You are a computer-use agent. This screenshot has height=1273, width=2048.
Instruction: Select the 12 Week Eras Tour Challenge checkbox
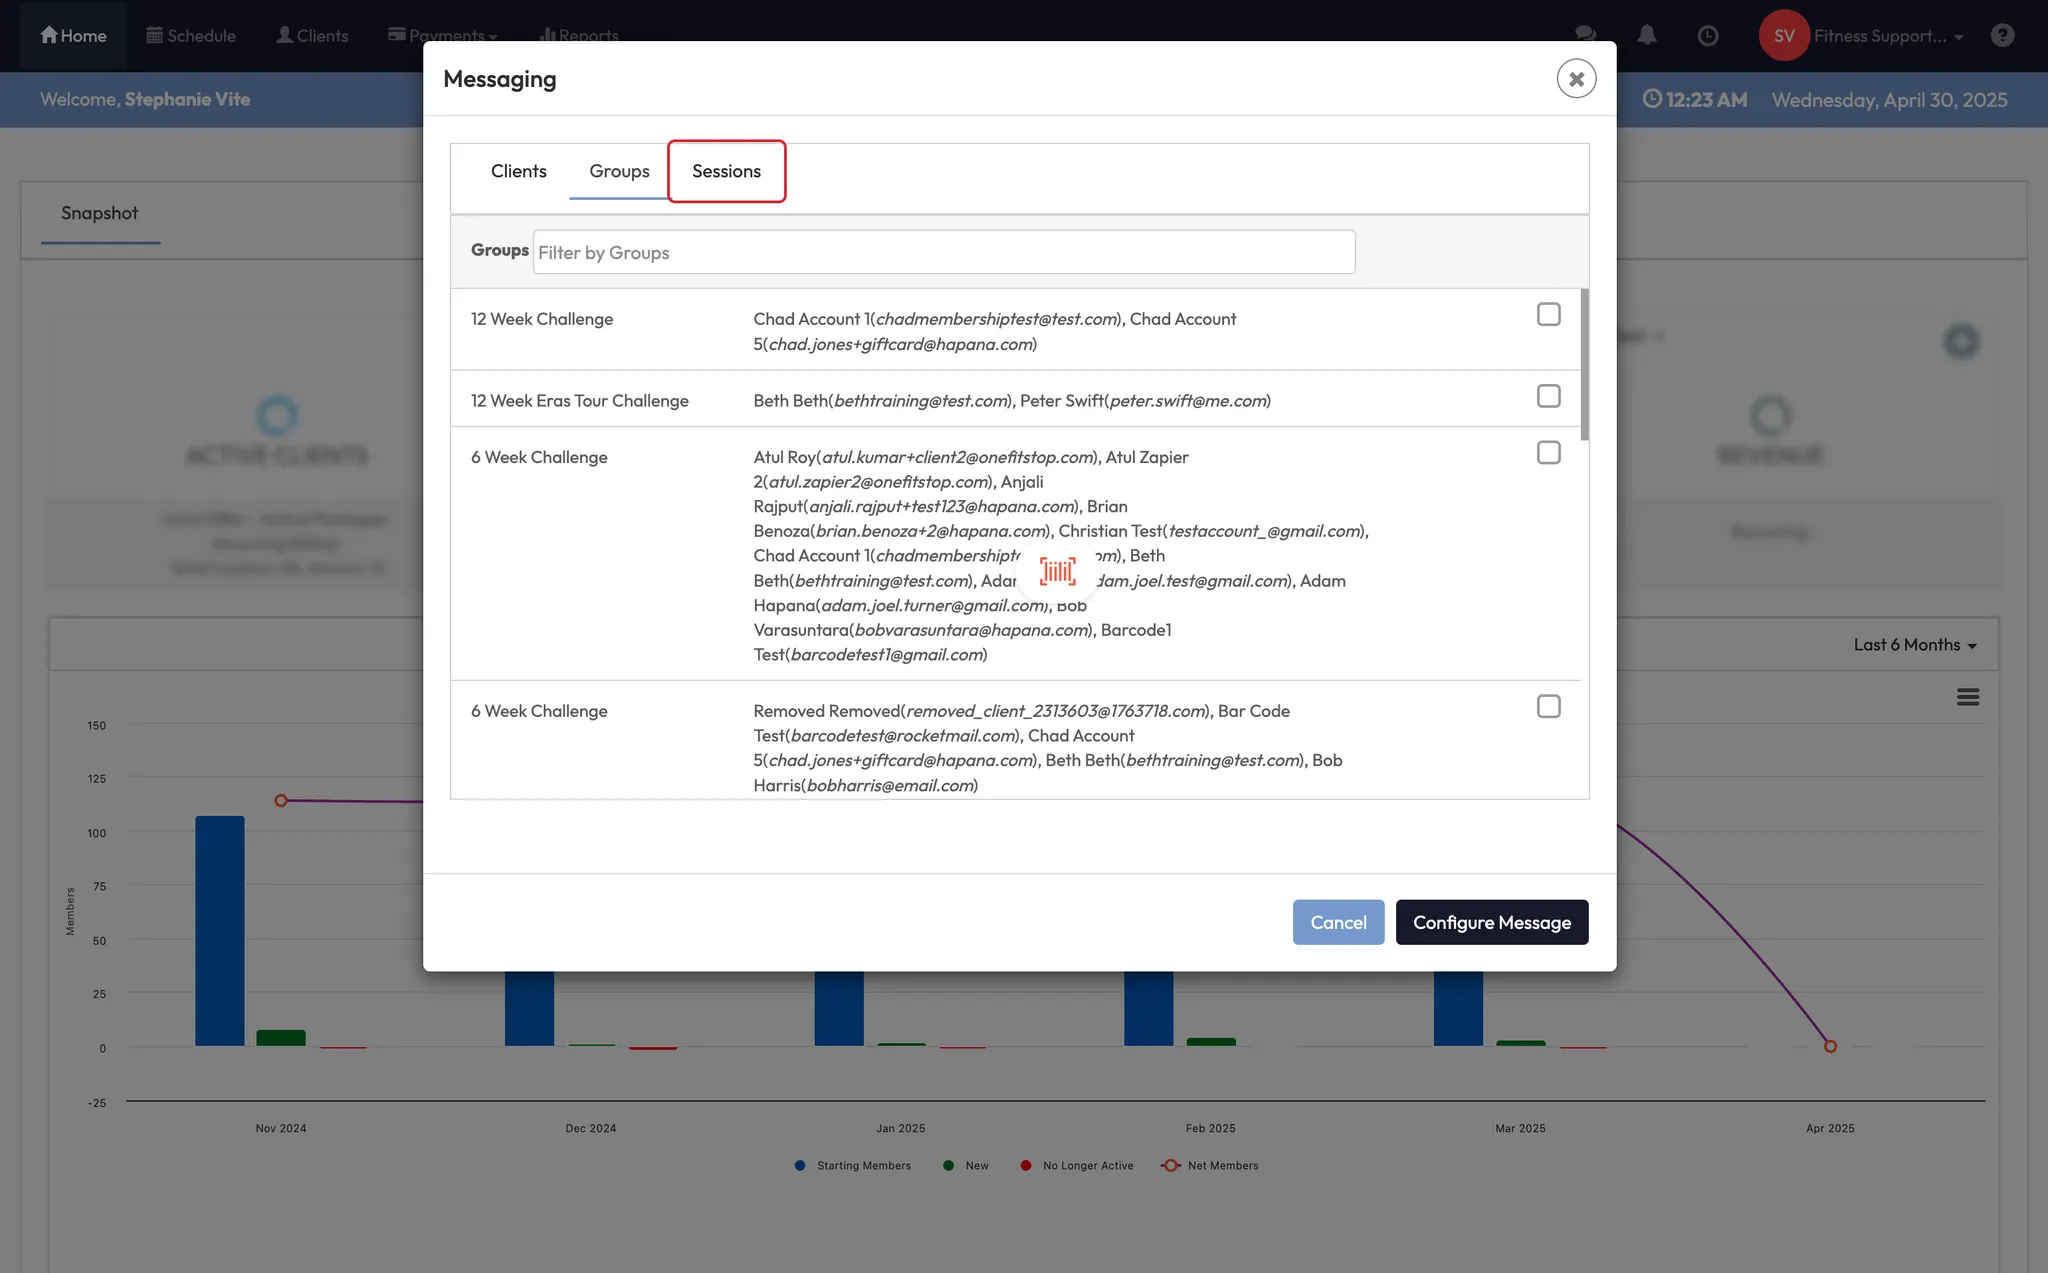tap(1548, 396)
